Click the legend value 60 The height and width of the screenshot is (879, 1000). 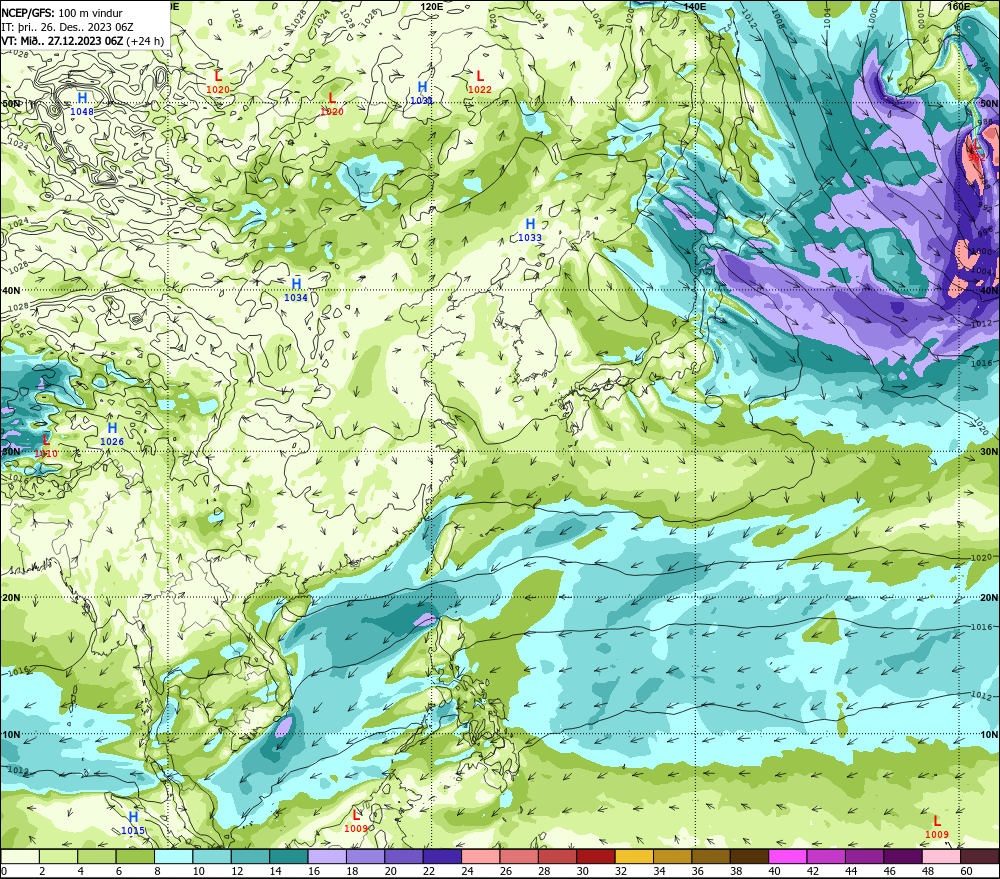click(966, 871)
